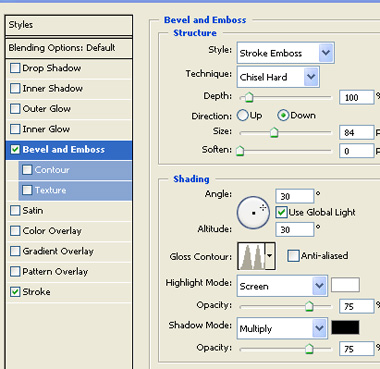Click the Depth value field showing 100
Screen dimensions: 380x369
tap(356, 97)
